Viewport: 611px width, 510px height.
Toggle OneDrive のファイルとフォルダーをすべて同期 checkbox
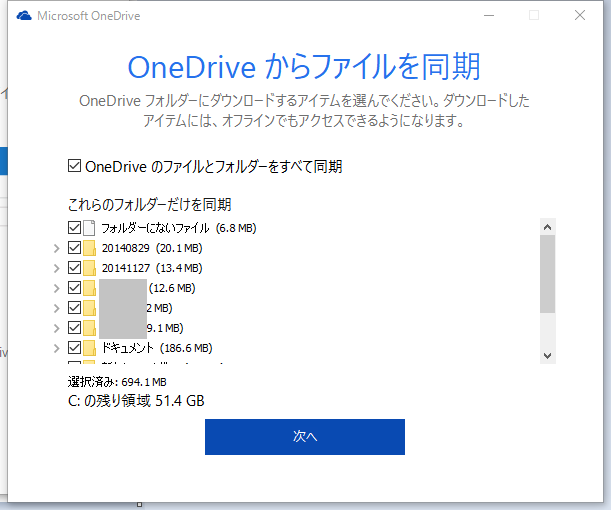click(74, 166)
